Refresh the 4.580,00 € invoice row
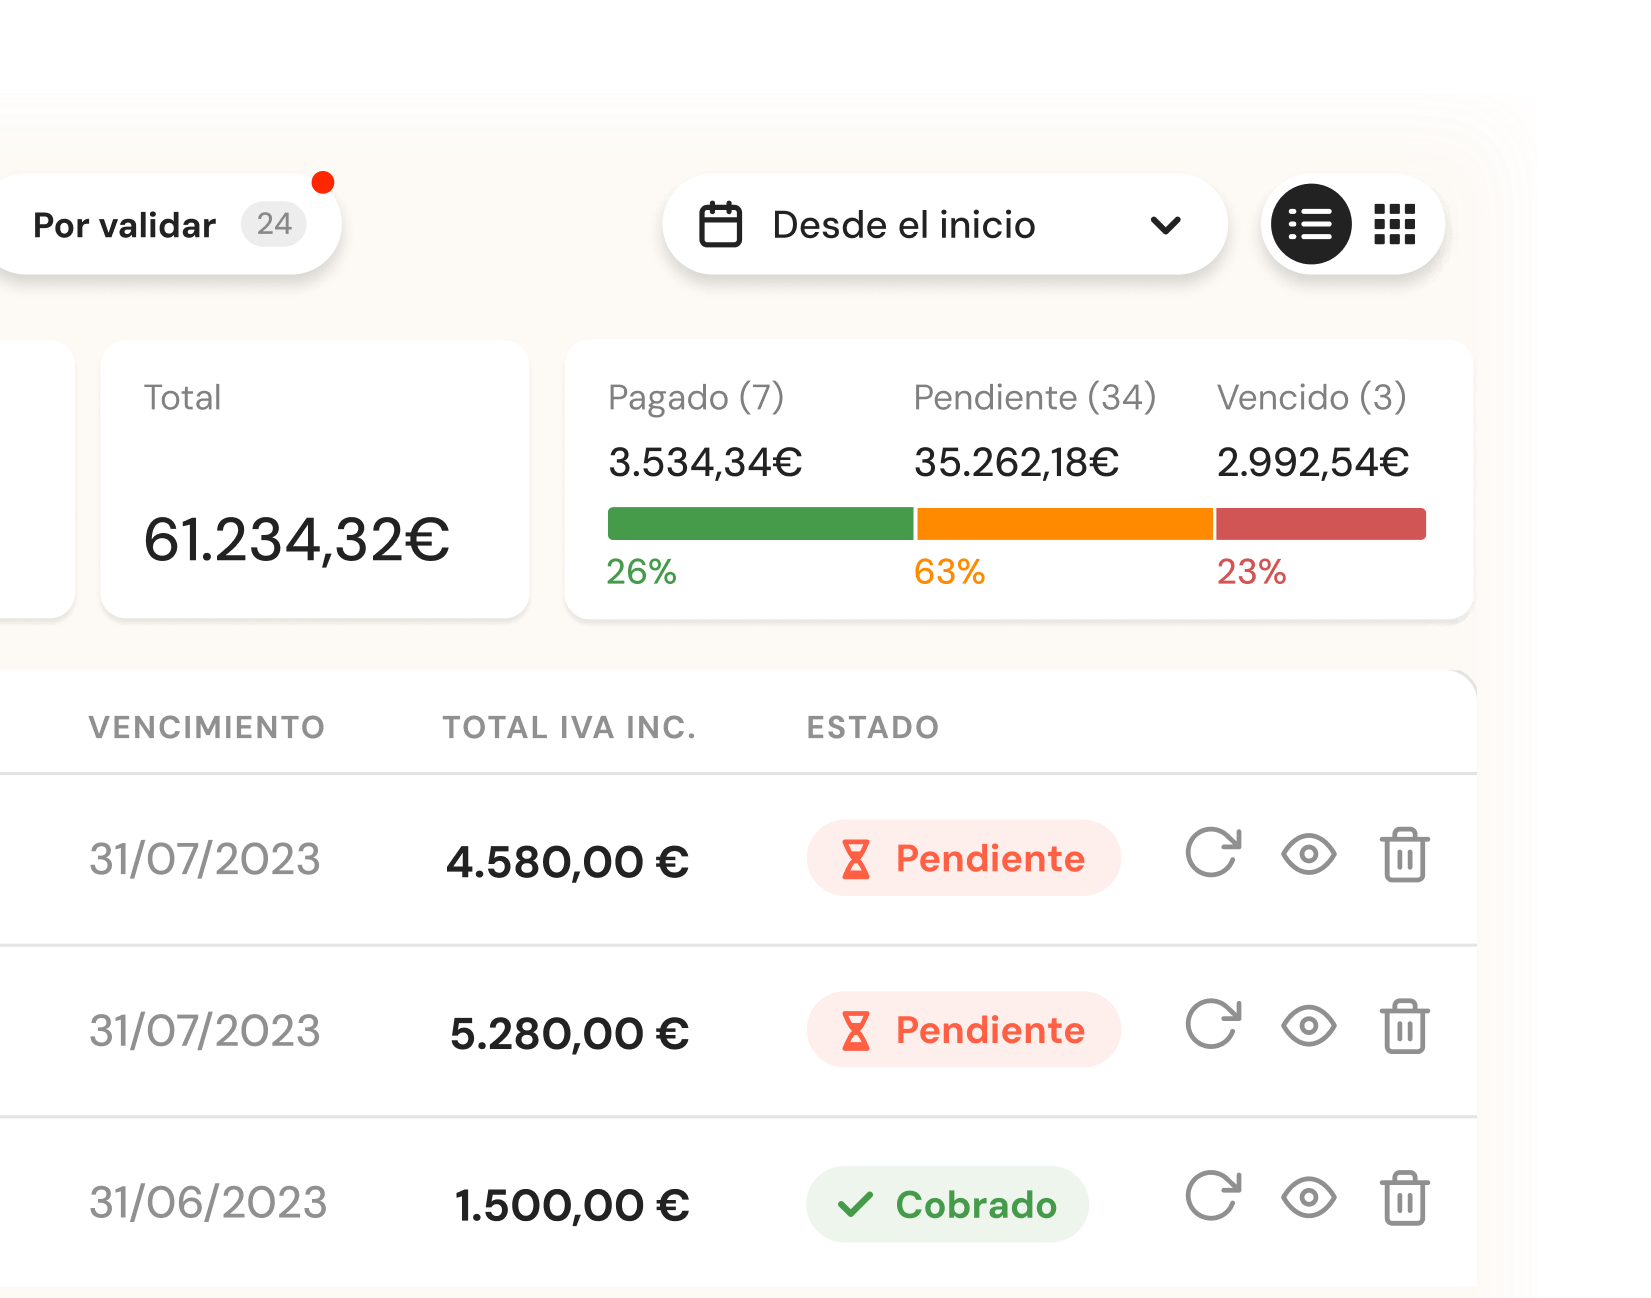The width and height of the screenshot is (1651, 1298). tap(1213, 853)
